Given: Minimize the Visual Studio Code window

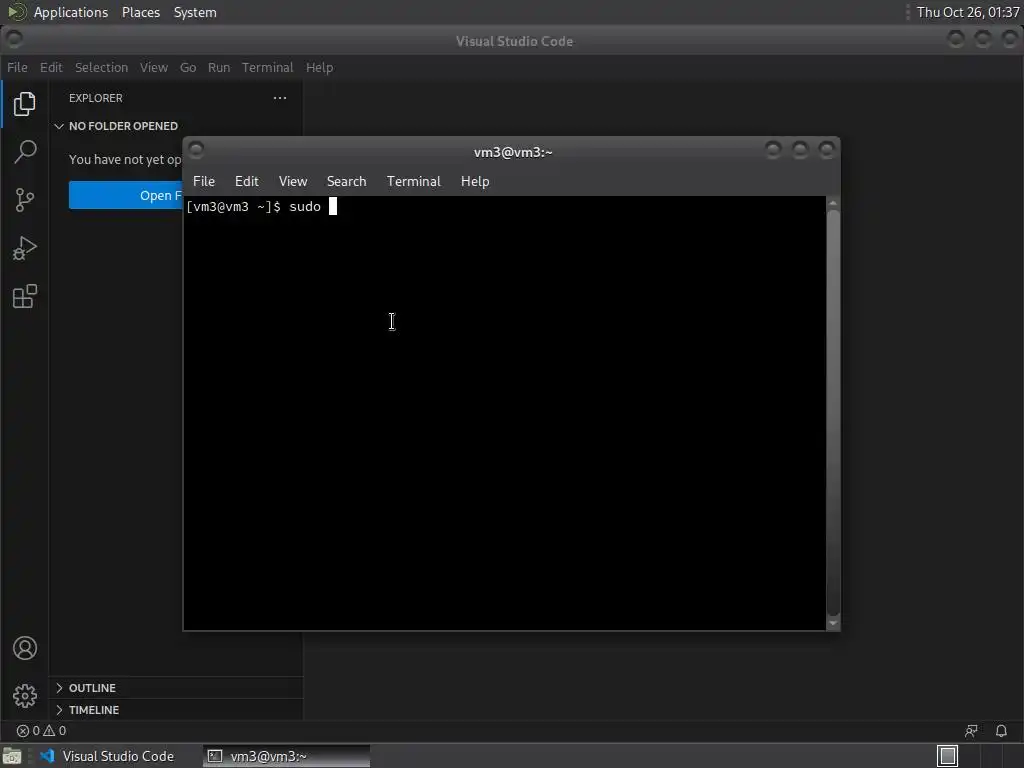Looking at the screenshot, I should pos(956,39).
